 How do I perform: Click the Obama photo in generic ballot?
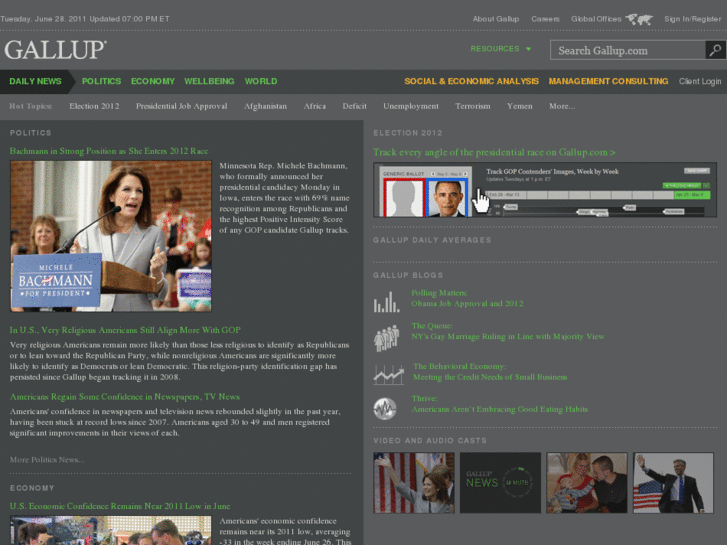(x=447, y=198)
